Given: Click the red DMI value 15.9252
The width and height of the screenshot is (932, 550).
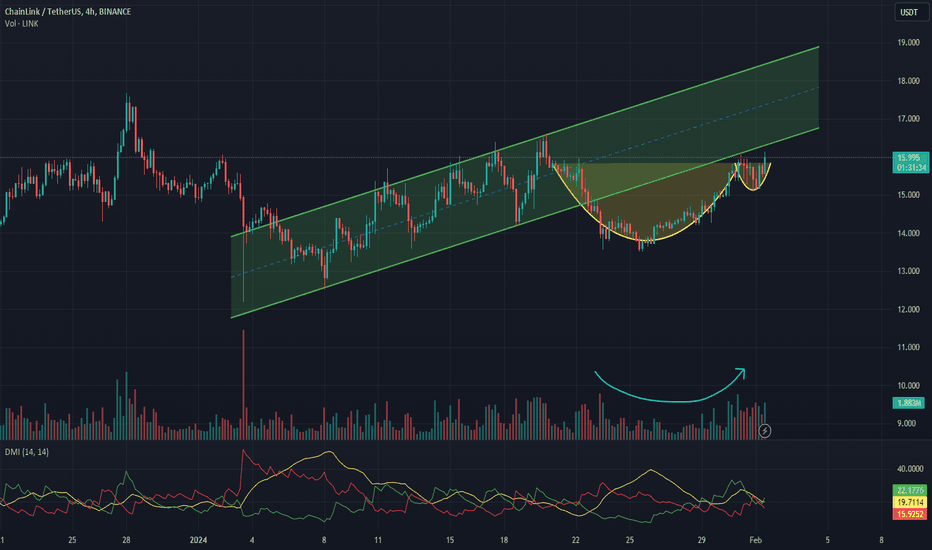Looking at the screenshot, I should pyautogui.click(x=910, y=514).
